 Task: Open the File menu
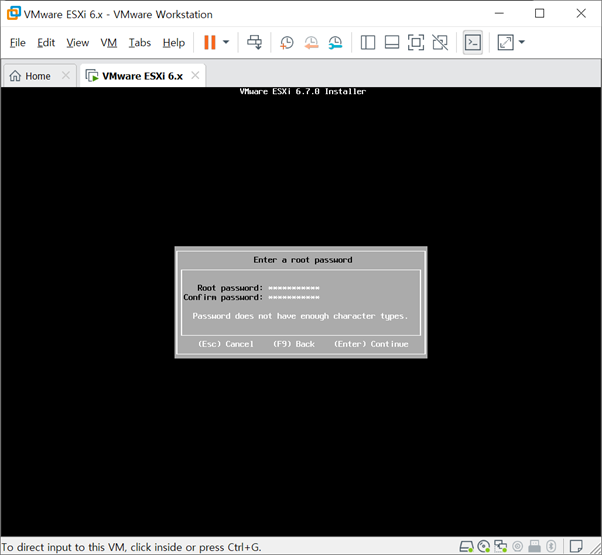point(18,43)
